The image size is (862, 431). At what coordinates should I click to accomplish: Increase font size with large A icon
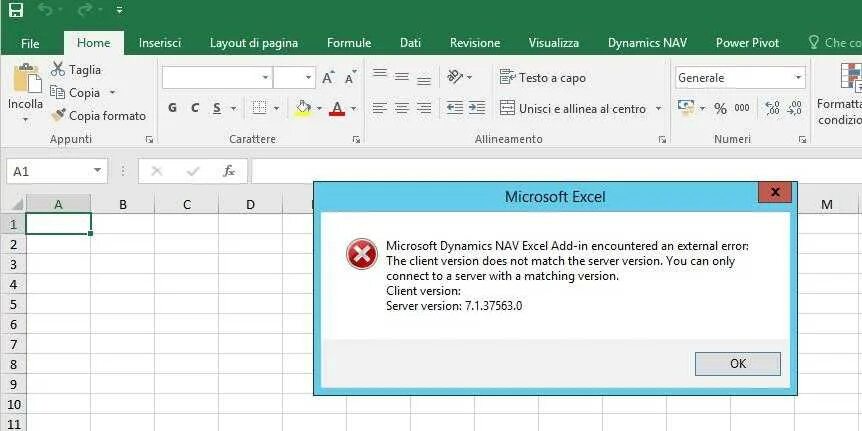click(328, 78)
